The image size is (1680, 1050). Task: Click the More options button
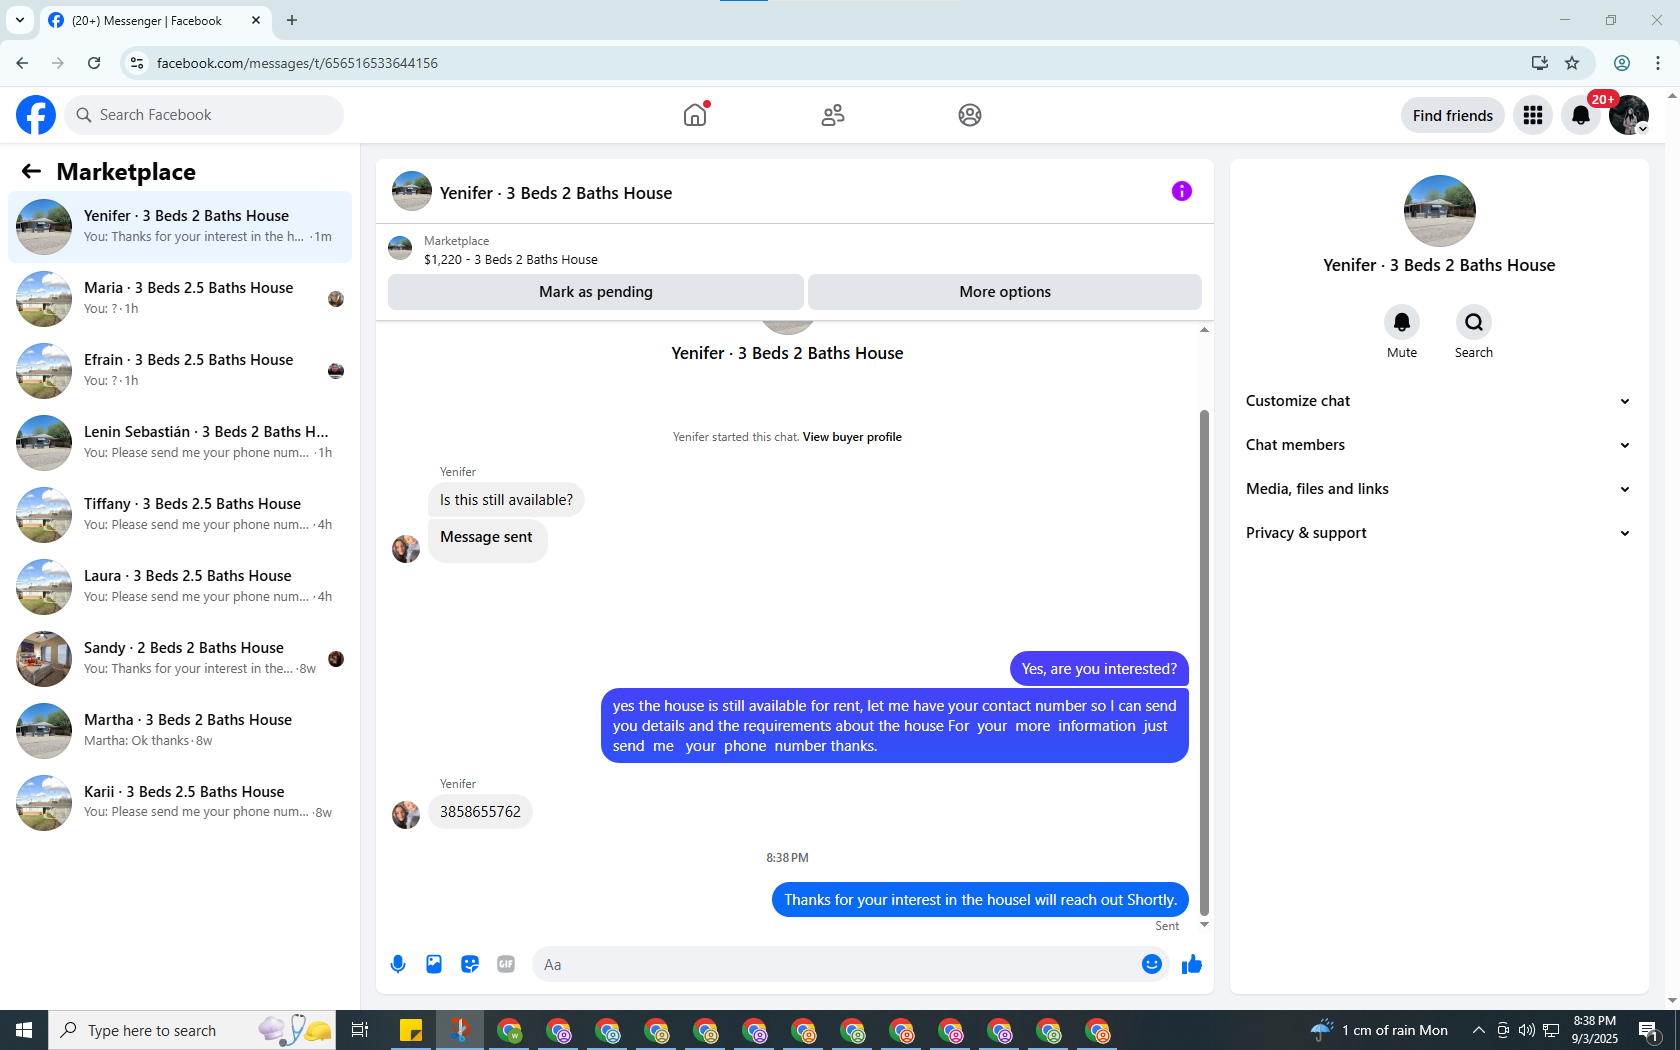1005,292
